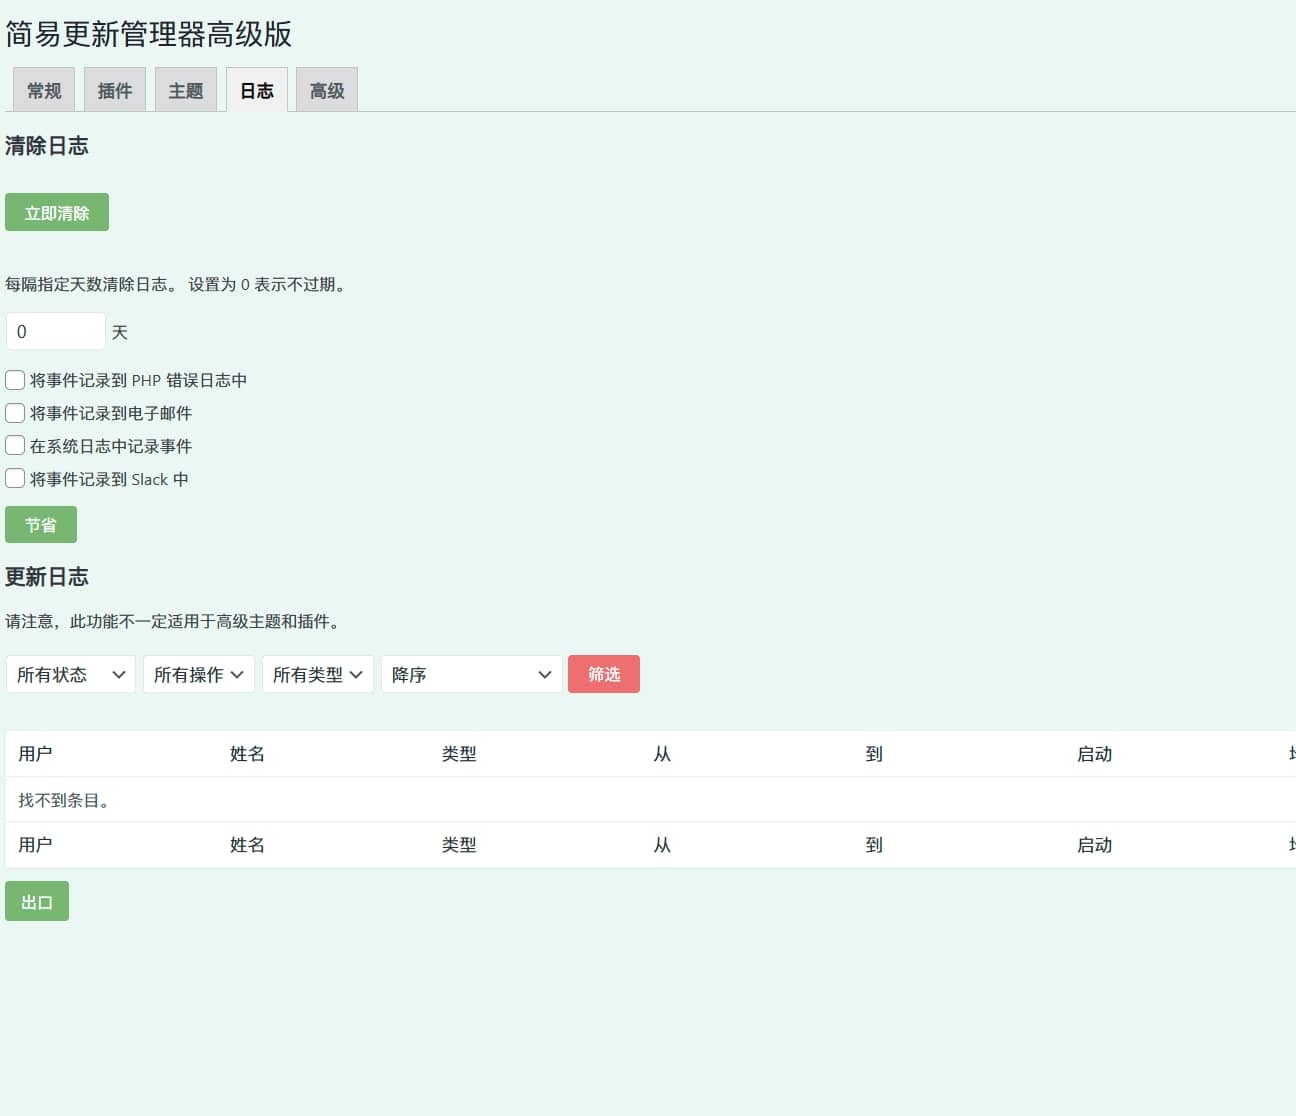Click the red 筛选 filter button
The height and width of the screenshot is (1116, 1296).
[604, 674]
